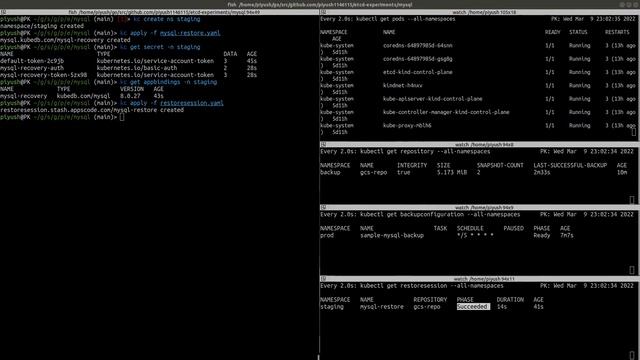Click the kube-apiserver-kind-control-plane pod name

click(x=433, y=99)
